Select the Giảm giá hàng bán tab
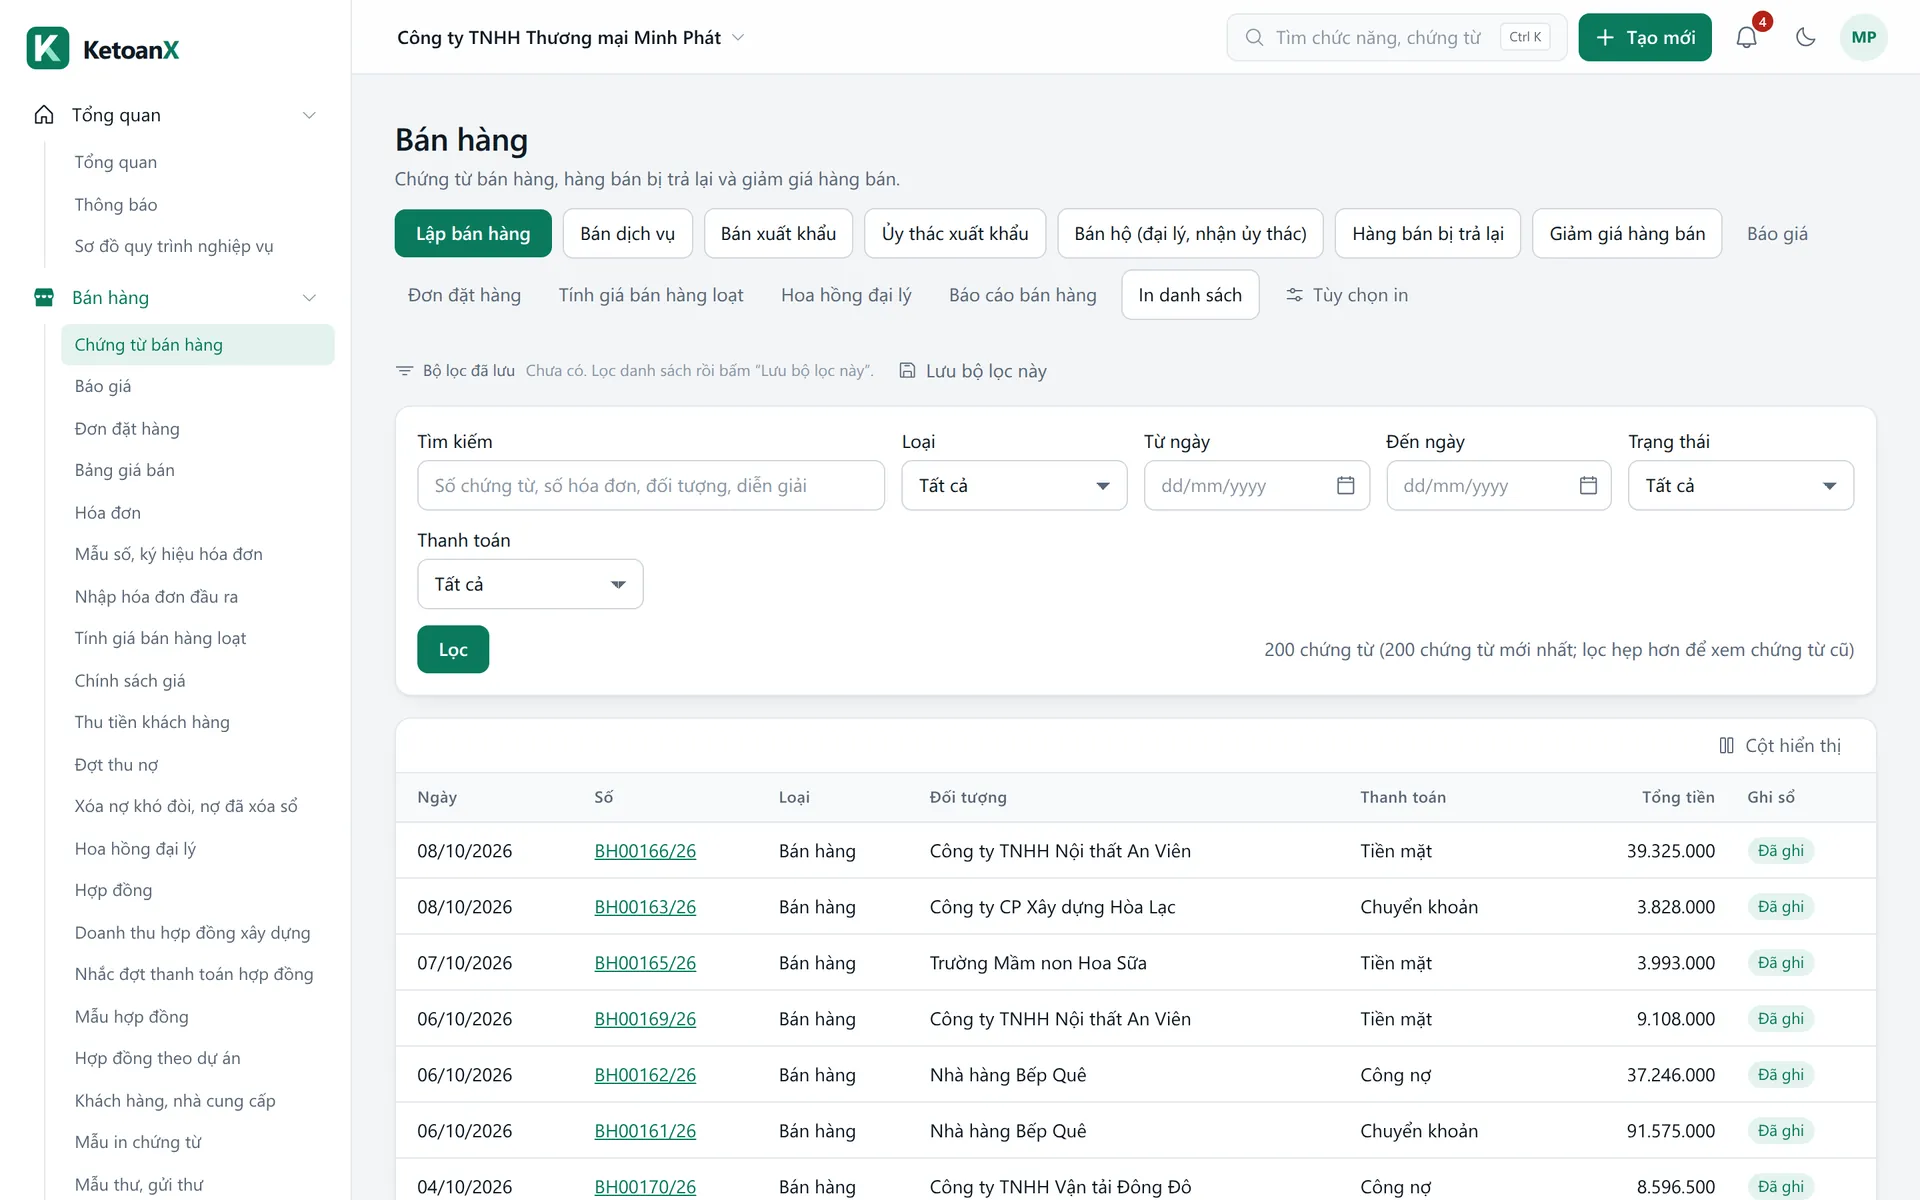The image size is (1920, 1200). click(x=1627, y=233)
